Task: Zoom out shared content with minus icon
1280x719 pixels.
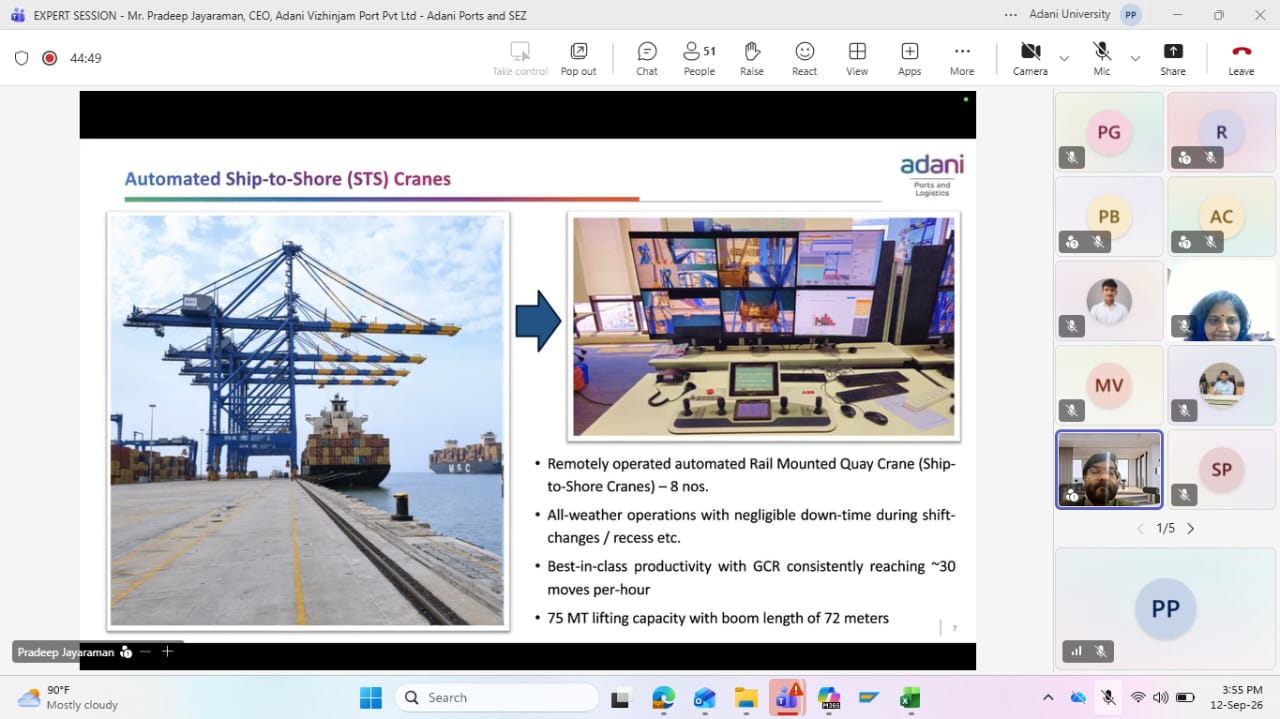Action: 145,651
